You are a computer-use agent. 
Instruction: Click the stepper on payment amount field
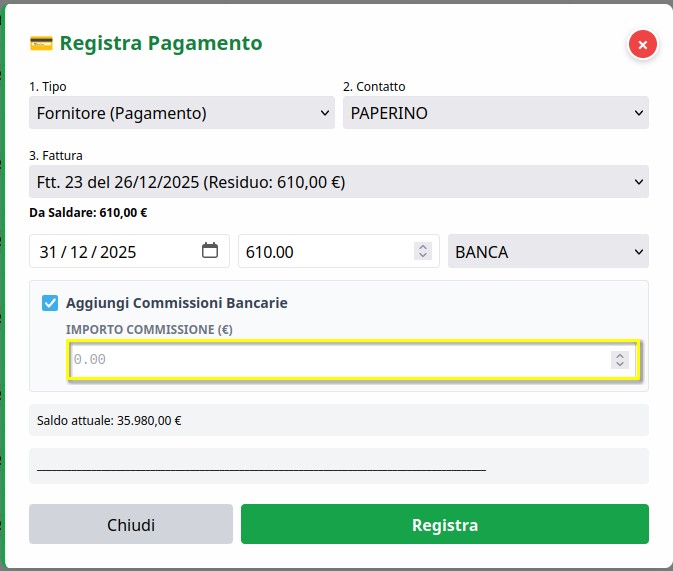pos(423,252)
